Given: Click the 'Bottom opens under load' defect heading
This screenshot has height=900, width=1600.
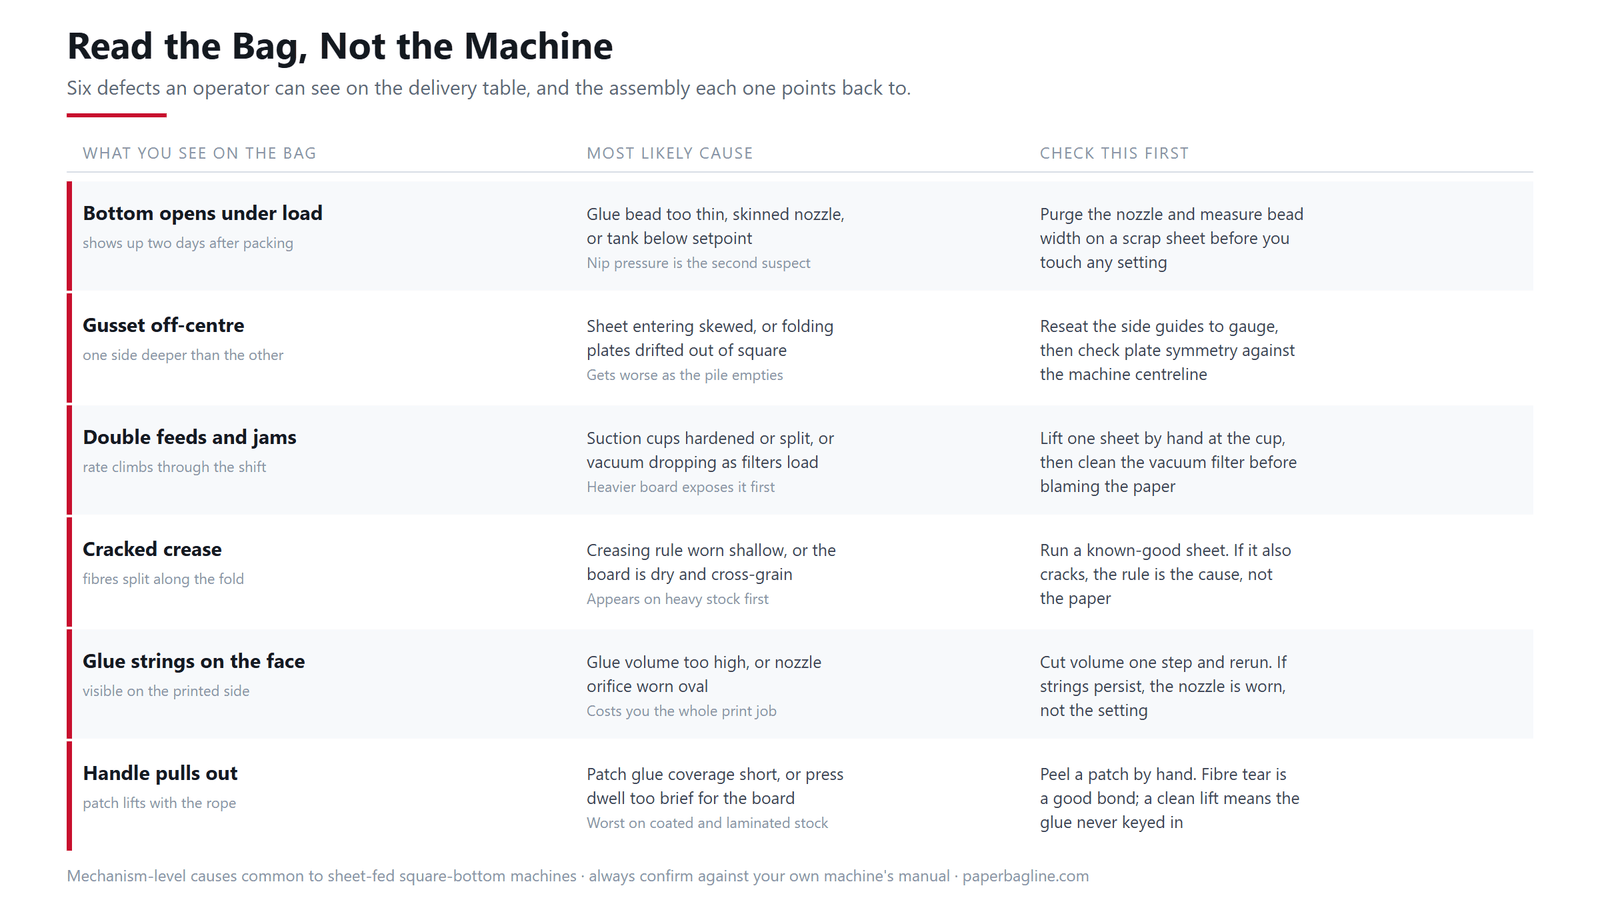Looking at the screenshot, I should tap(203, 213).
